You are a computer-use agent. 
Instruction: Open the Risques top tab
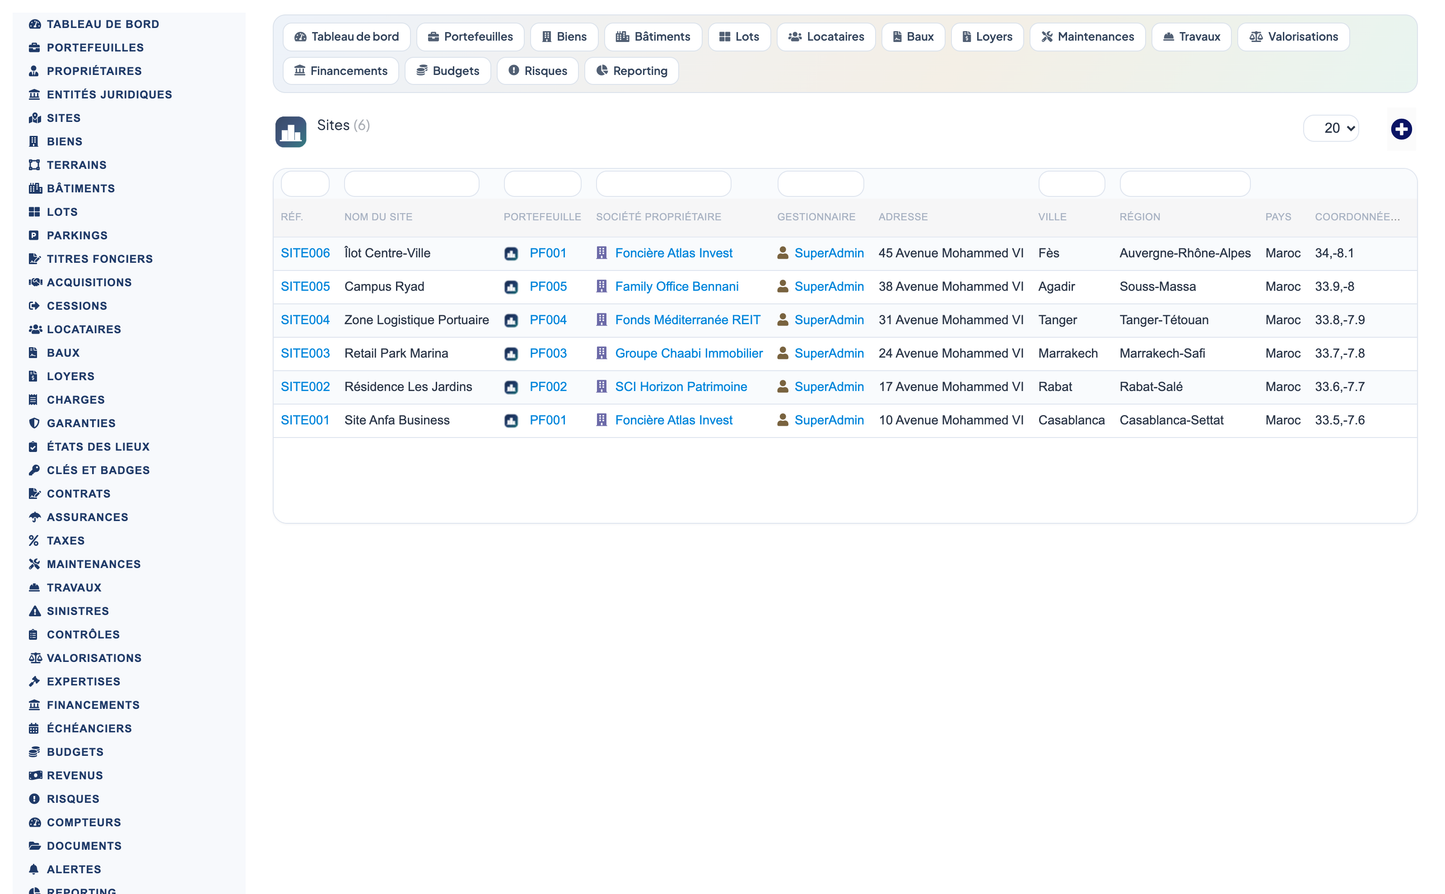coord(537,71)
